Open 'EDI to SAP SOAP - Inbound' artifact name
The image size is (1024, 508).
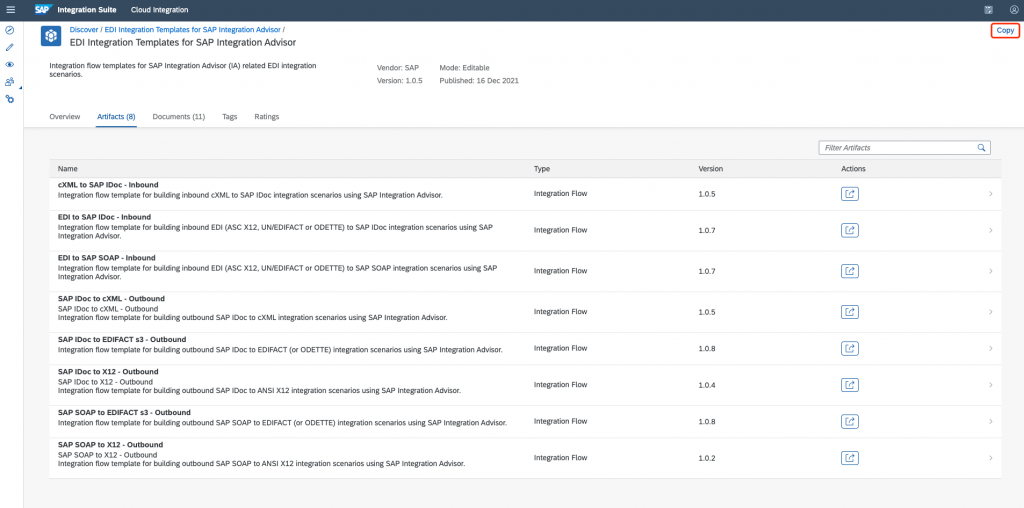pyautogui.click(x=107, y=258)
